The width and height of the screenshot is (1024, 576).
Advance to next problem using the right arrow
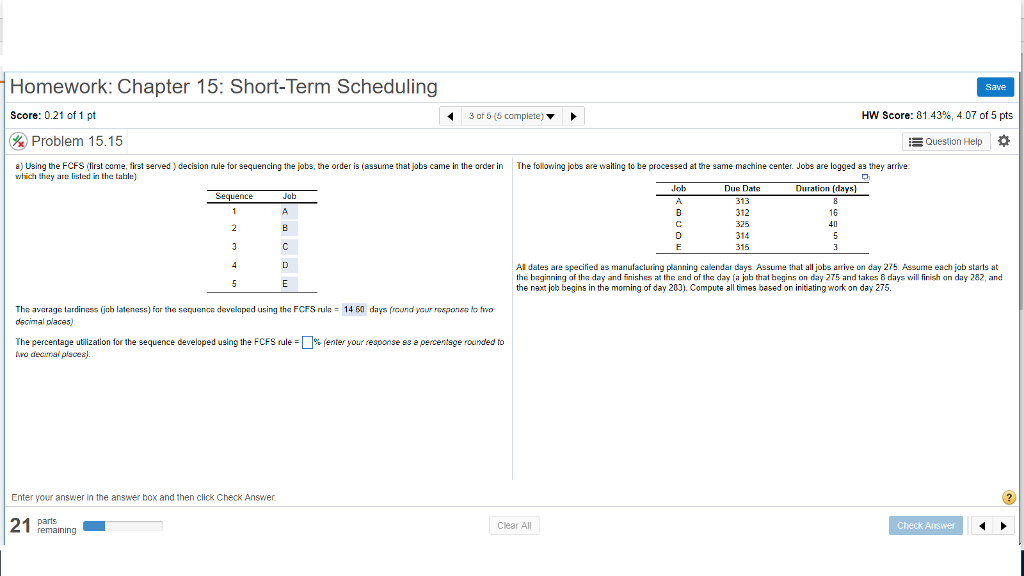click(x=573, y=115)
